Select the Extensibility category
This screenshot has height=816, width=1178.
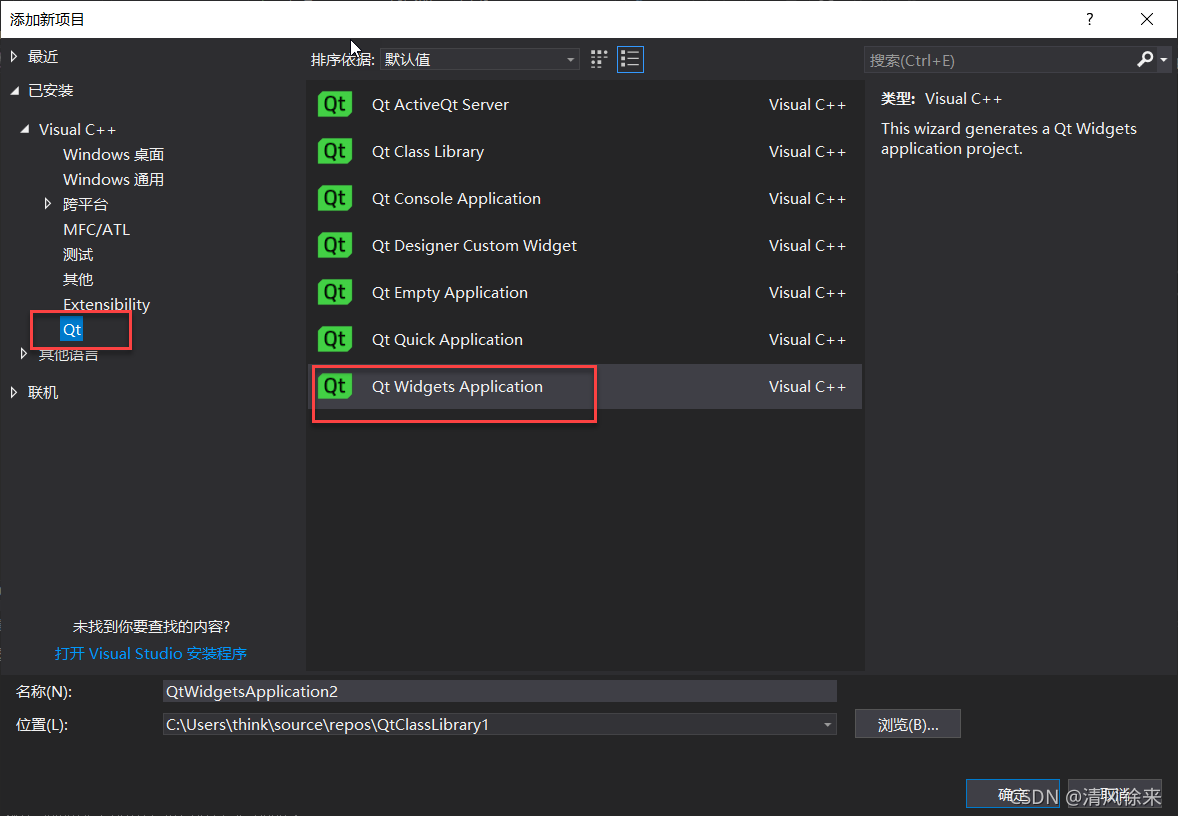pyautogui.click(x=107, y=304)
